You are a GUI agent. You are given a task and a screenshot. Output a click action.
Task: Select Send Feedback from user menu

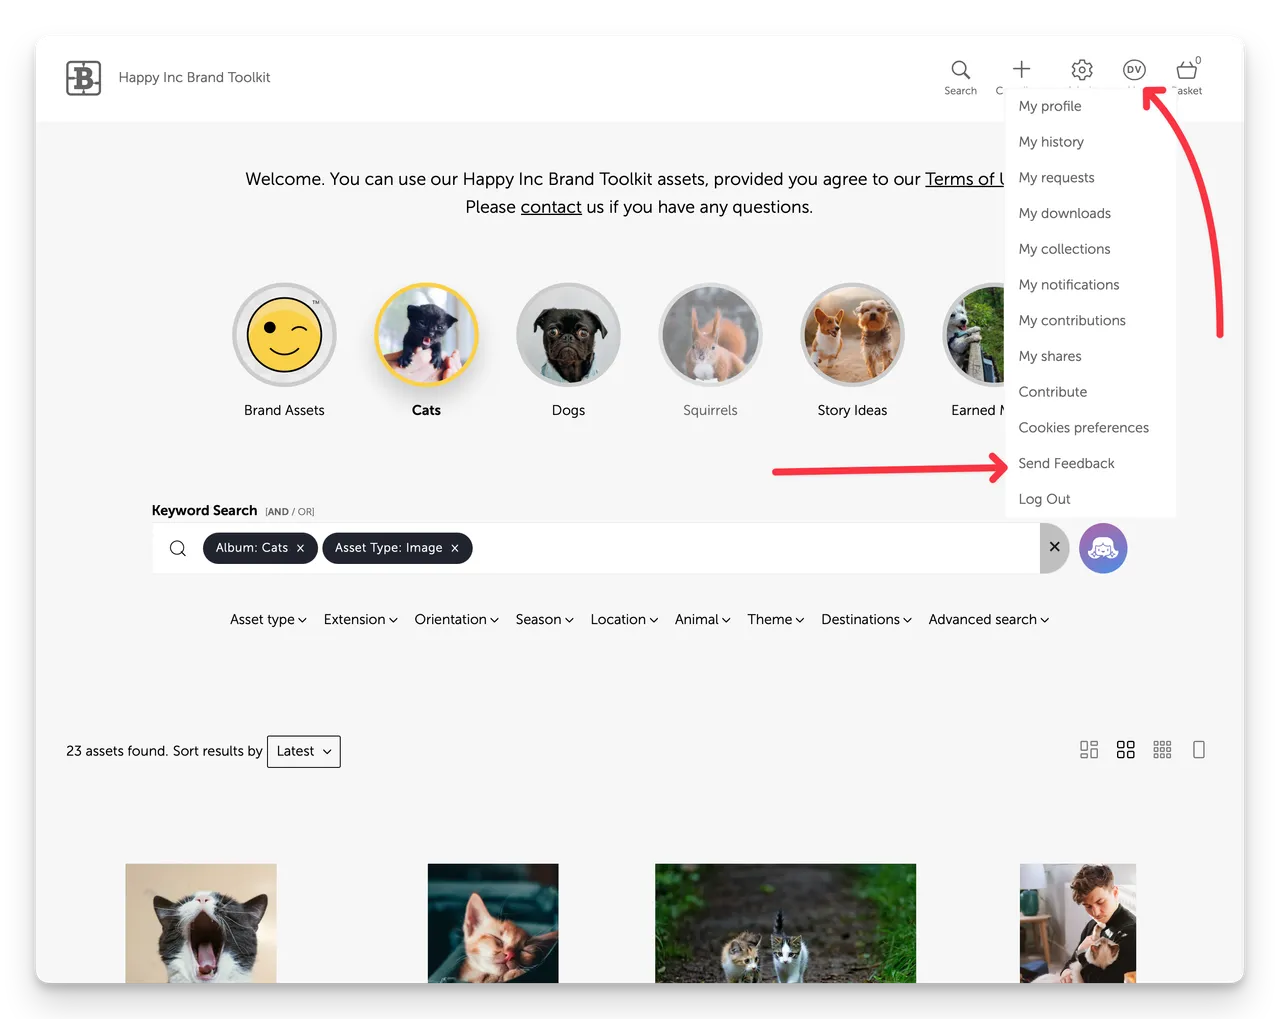click(x=1066, y=464)
